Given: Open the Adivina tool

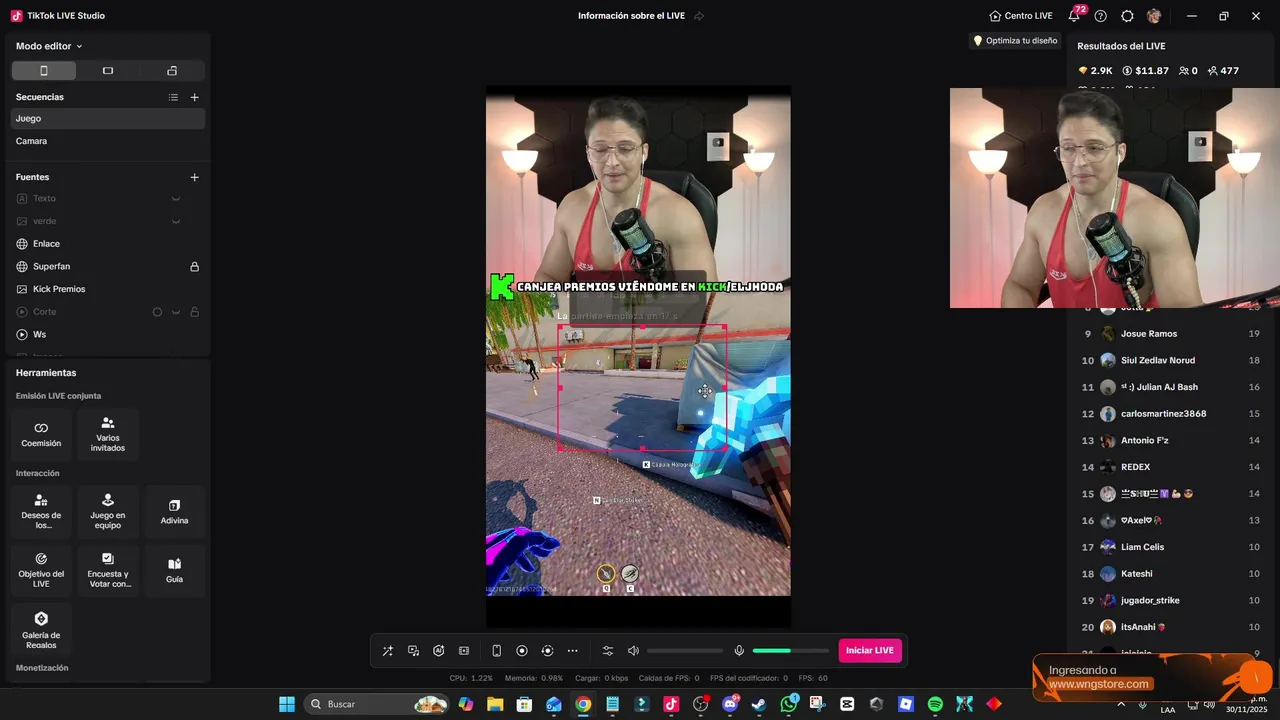Looking at the screenshot, I should point(174,512).
